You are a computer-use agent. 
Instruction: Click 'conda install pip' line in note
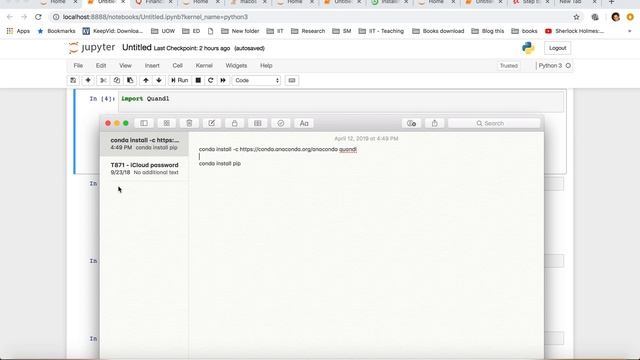tap(220, 163)
